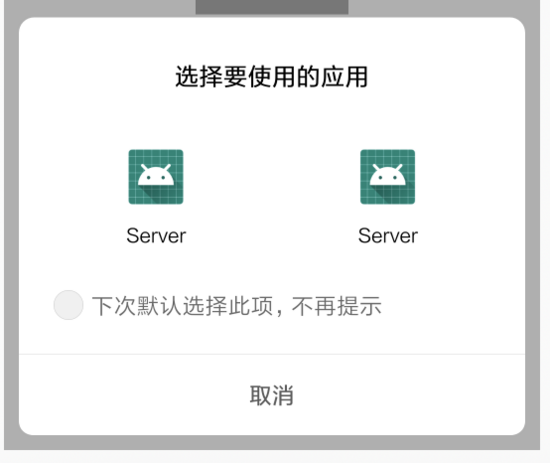Select the right "Server" app label
The width and height of the screenshot is (550, 463).
pos(388,236)
